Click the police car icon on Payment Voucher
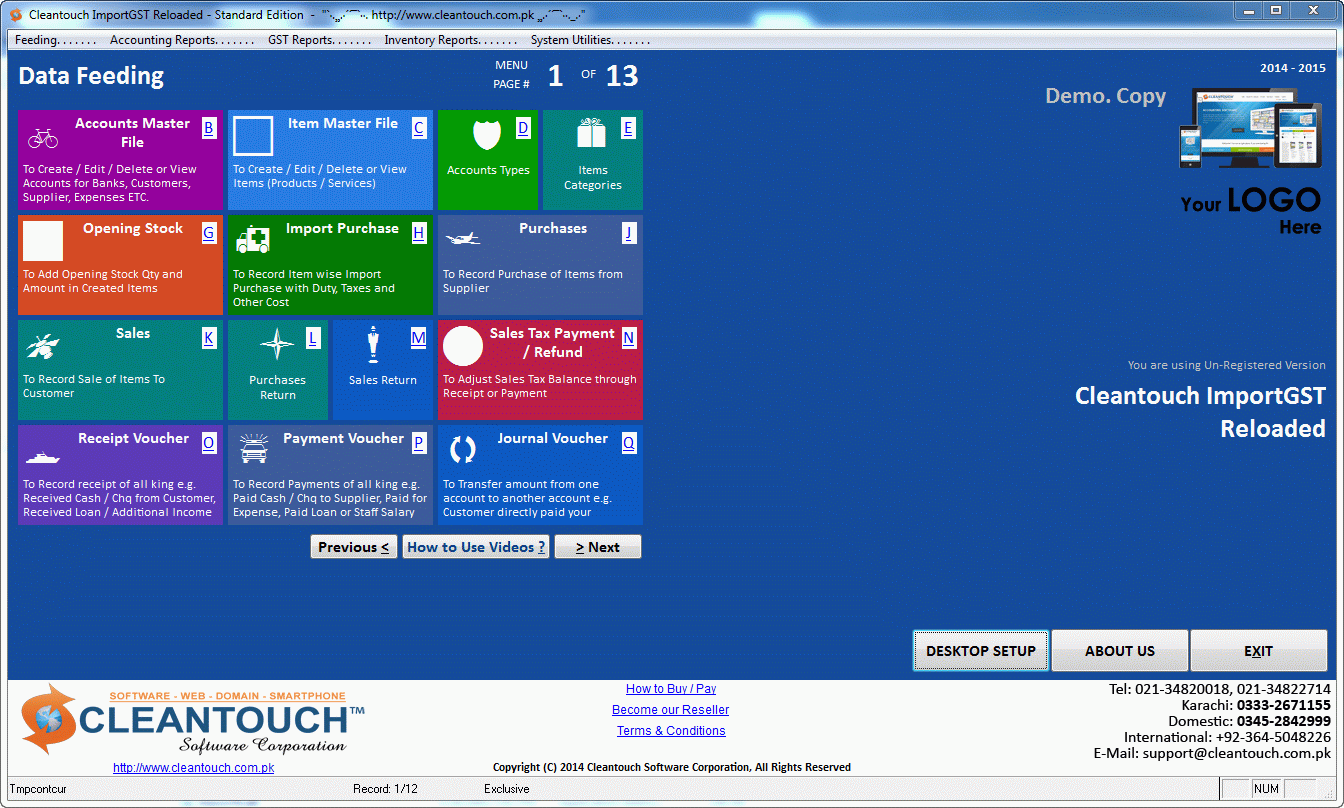This screenshot has width=1344, height=808. 253,450
